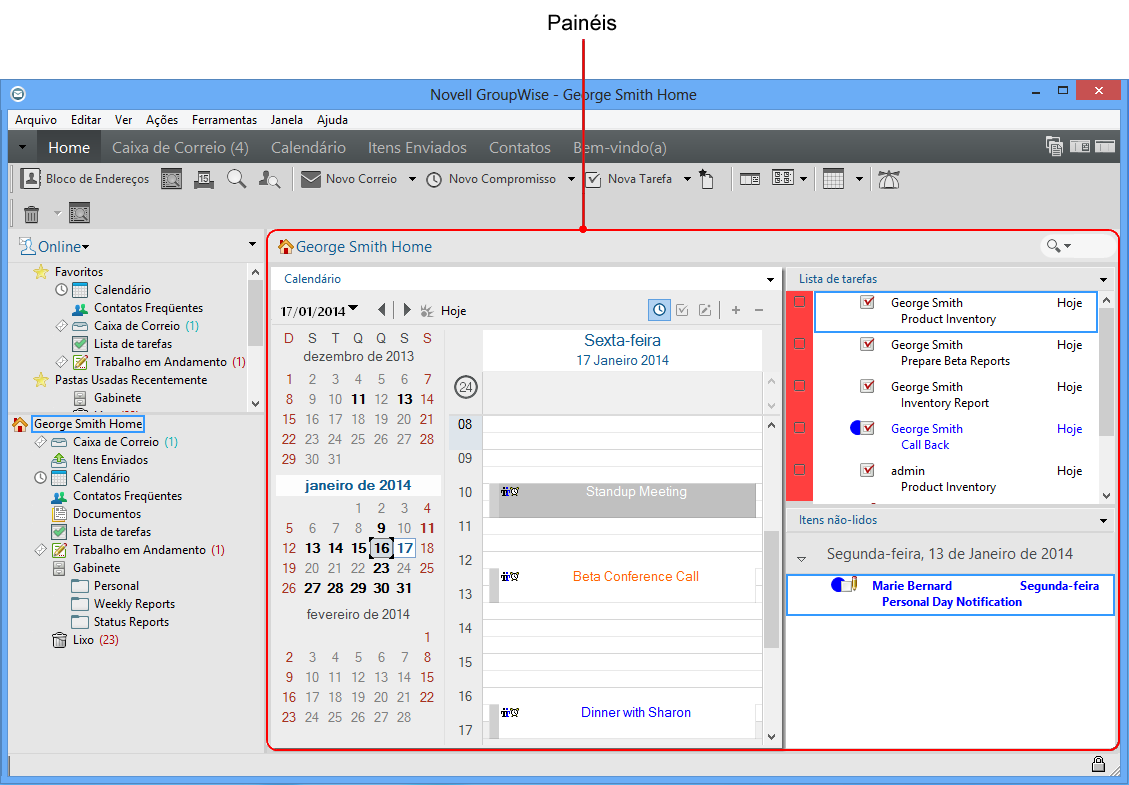Go to next day with right arrow

[407, 310]
